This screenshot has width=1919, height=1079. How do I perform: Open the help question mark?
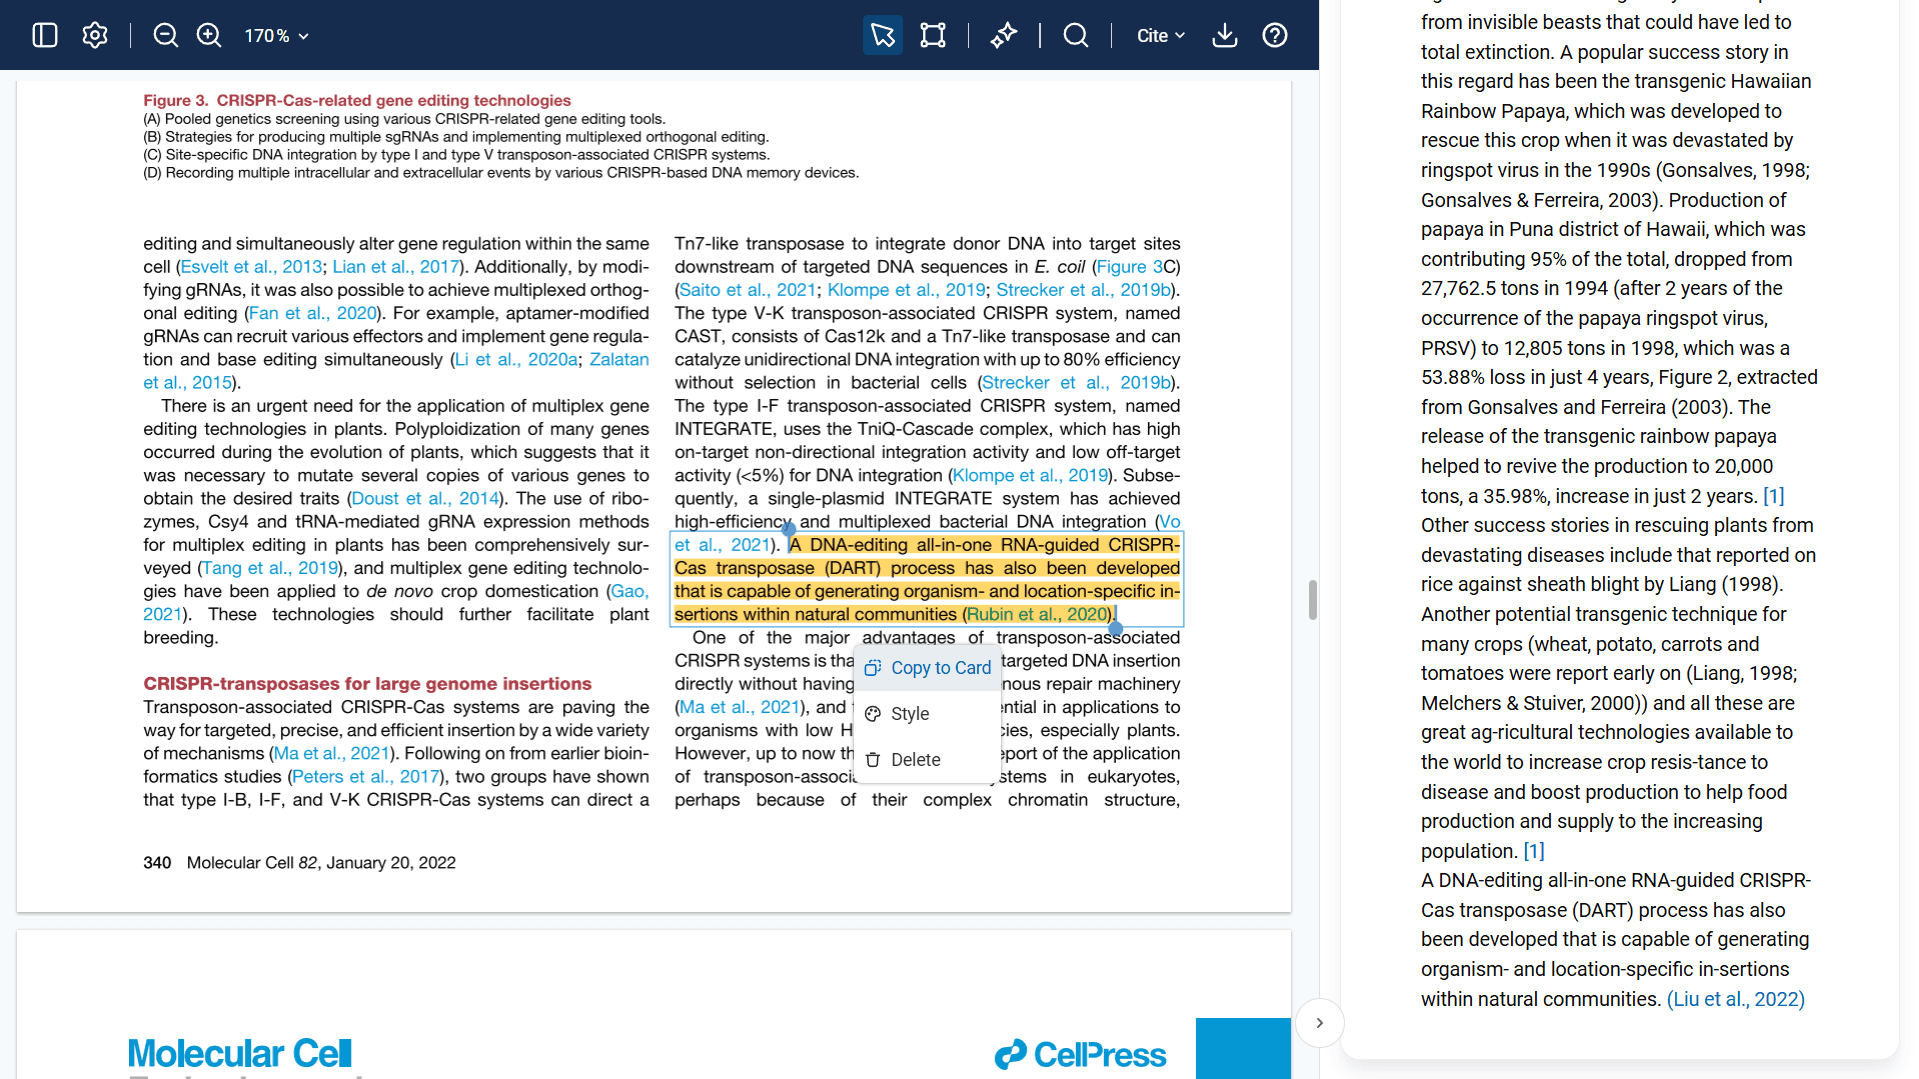(x=1275, y=35)
